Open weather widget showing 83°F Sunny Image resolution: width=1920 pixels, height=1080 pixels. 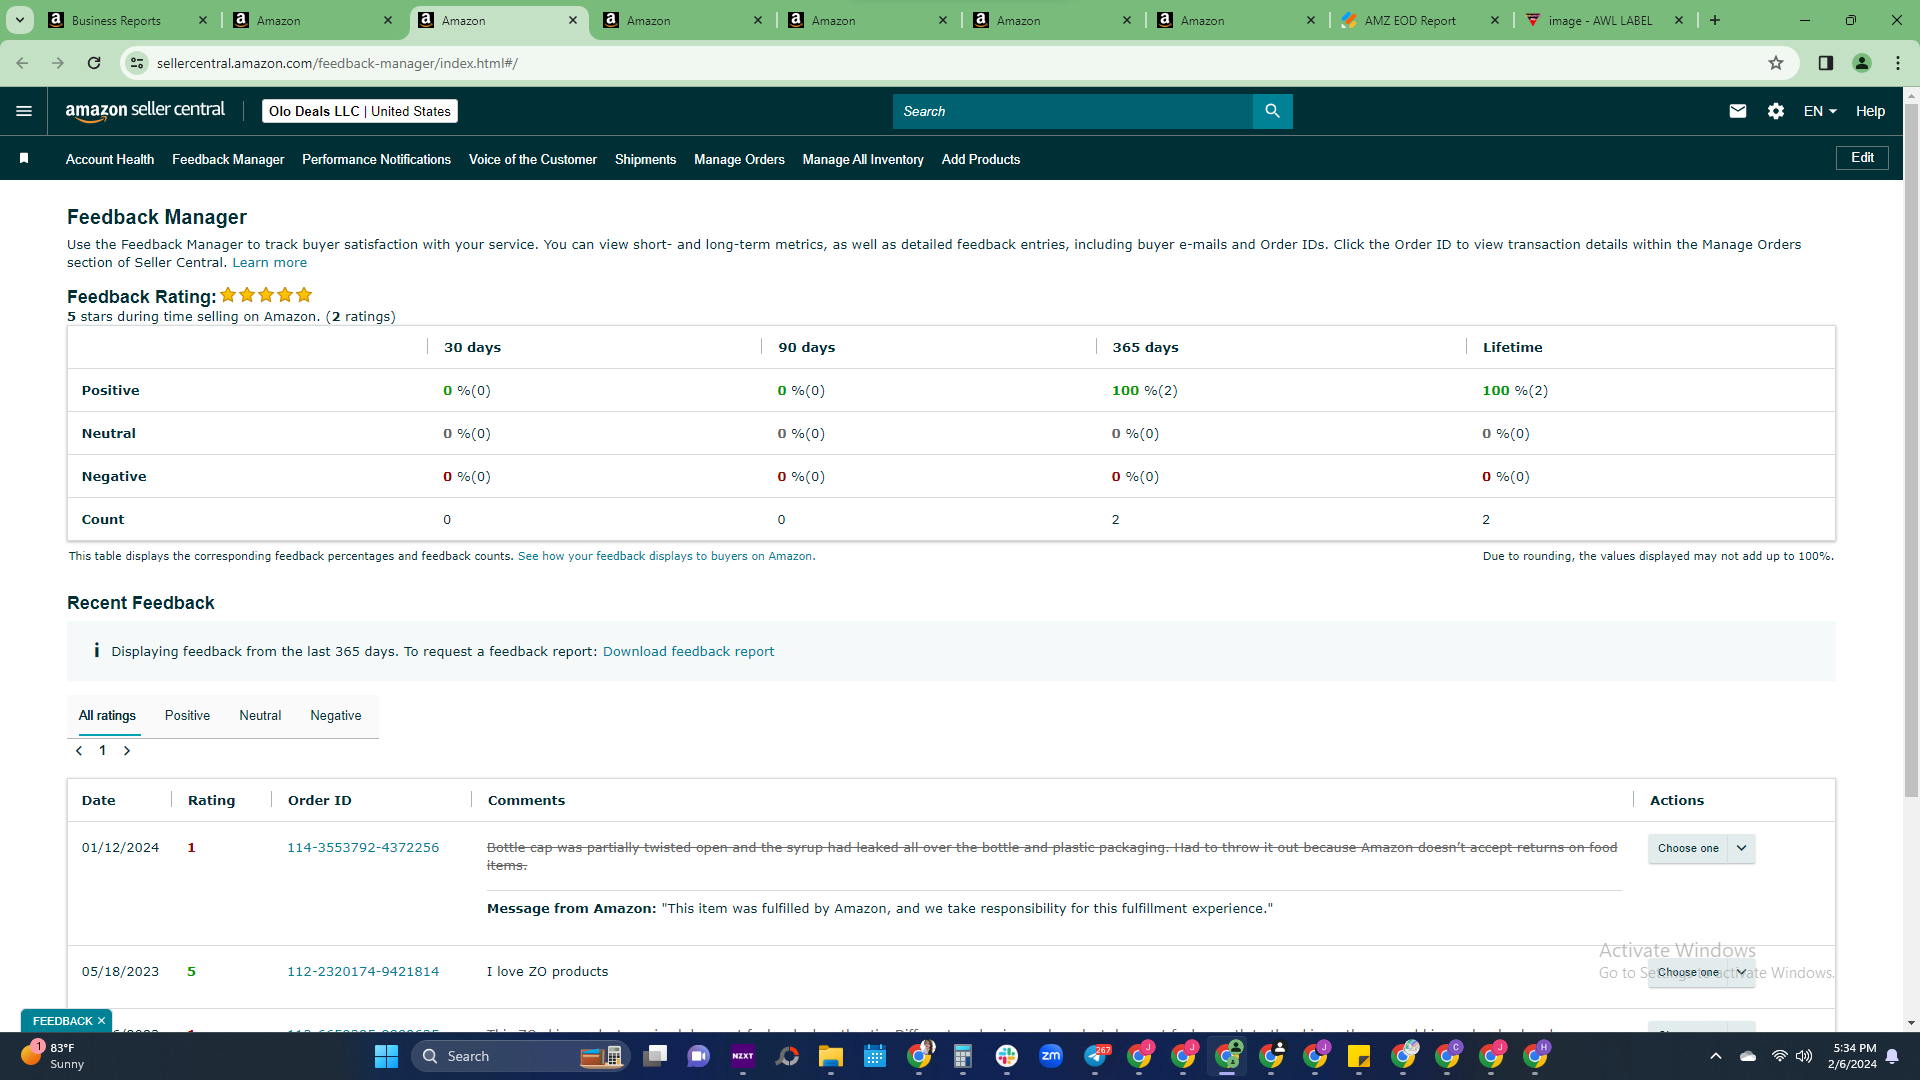(52, 1056)
